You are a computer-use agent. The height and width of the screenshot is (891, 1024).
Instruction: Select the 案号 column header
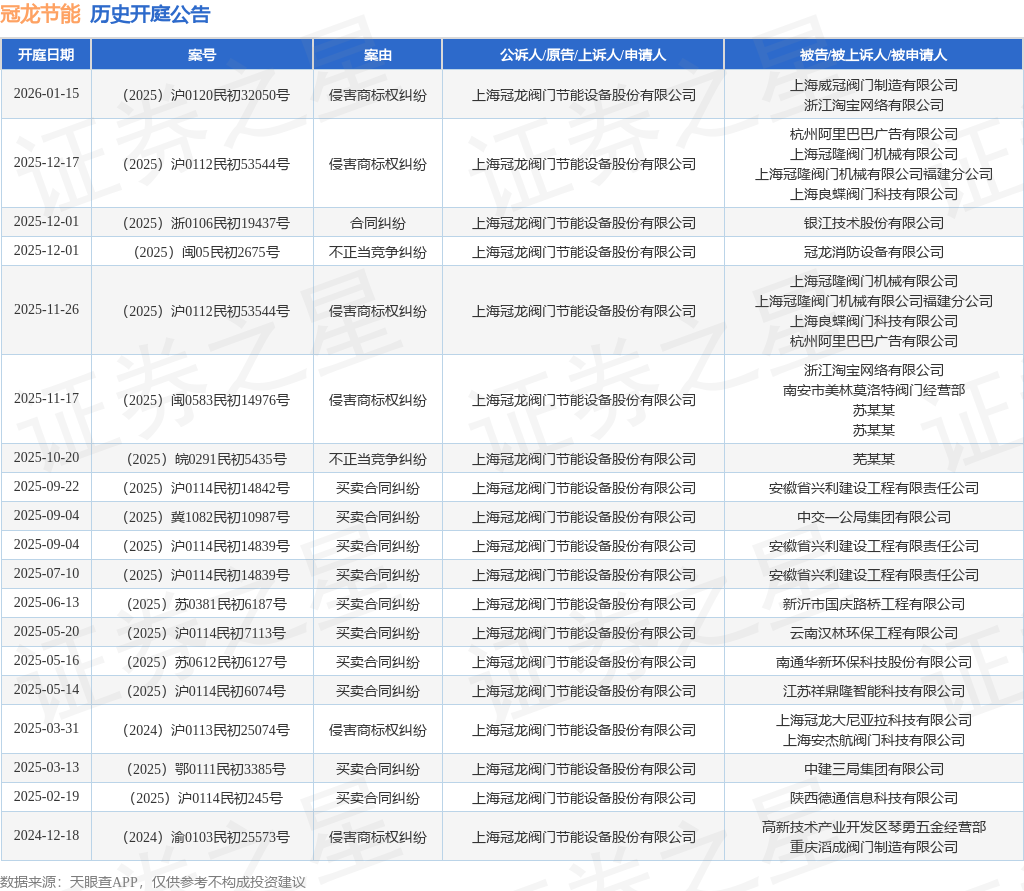click(202, 55)
